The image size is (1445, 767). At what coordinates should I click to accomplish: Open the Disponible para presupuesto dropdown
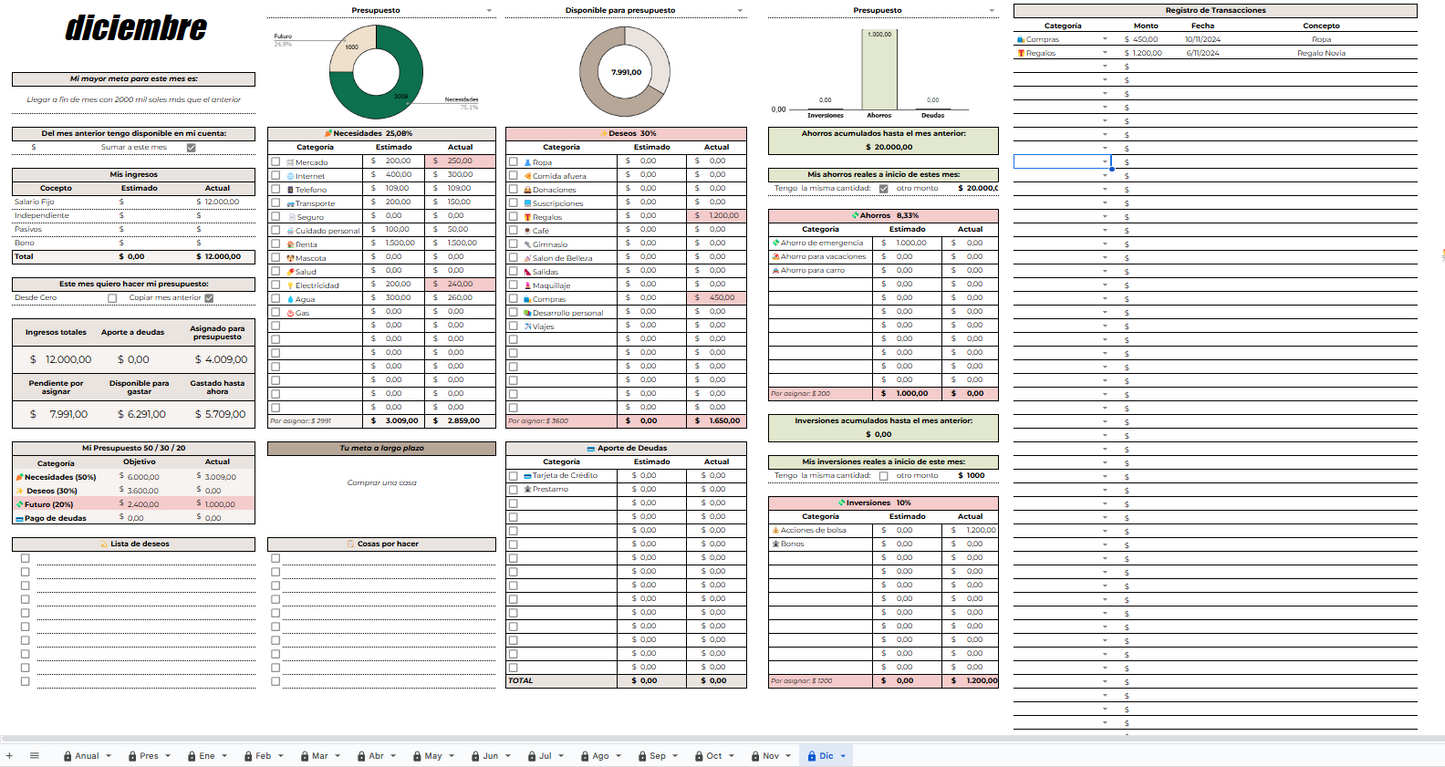(x=740, y=10)
